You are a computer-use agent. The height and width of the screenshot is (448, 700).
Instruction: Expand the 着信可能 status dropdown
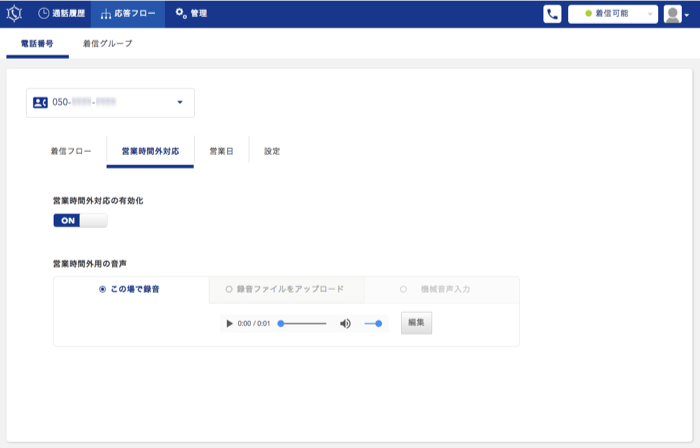(612, 14)
